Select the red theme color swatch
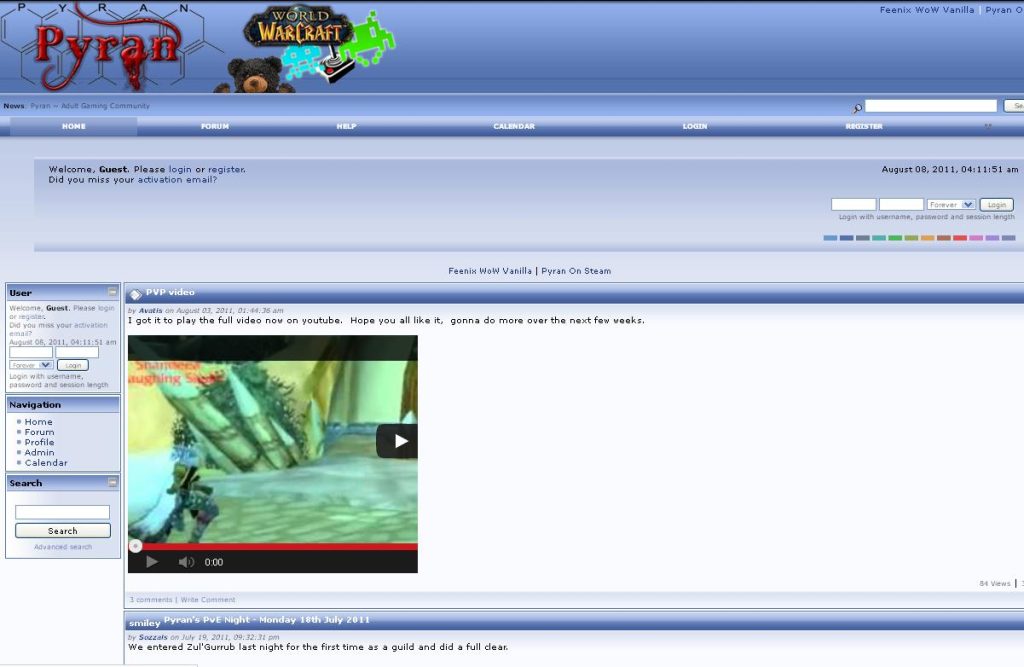The image size is (1024, 667). [959, 238]
